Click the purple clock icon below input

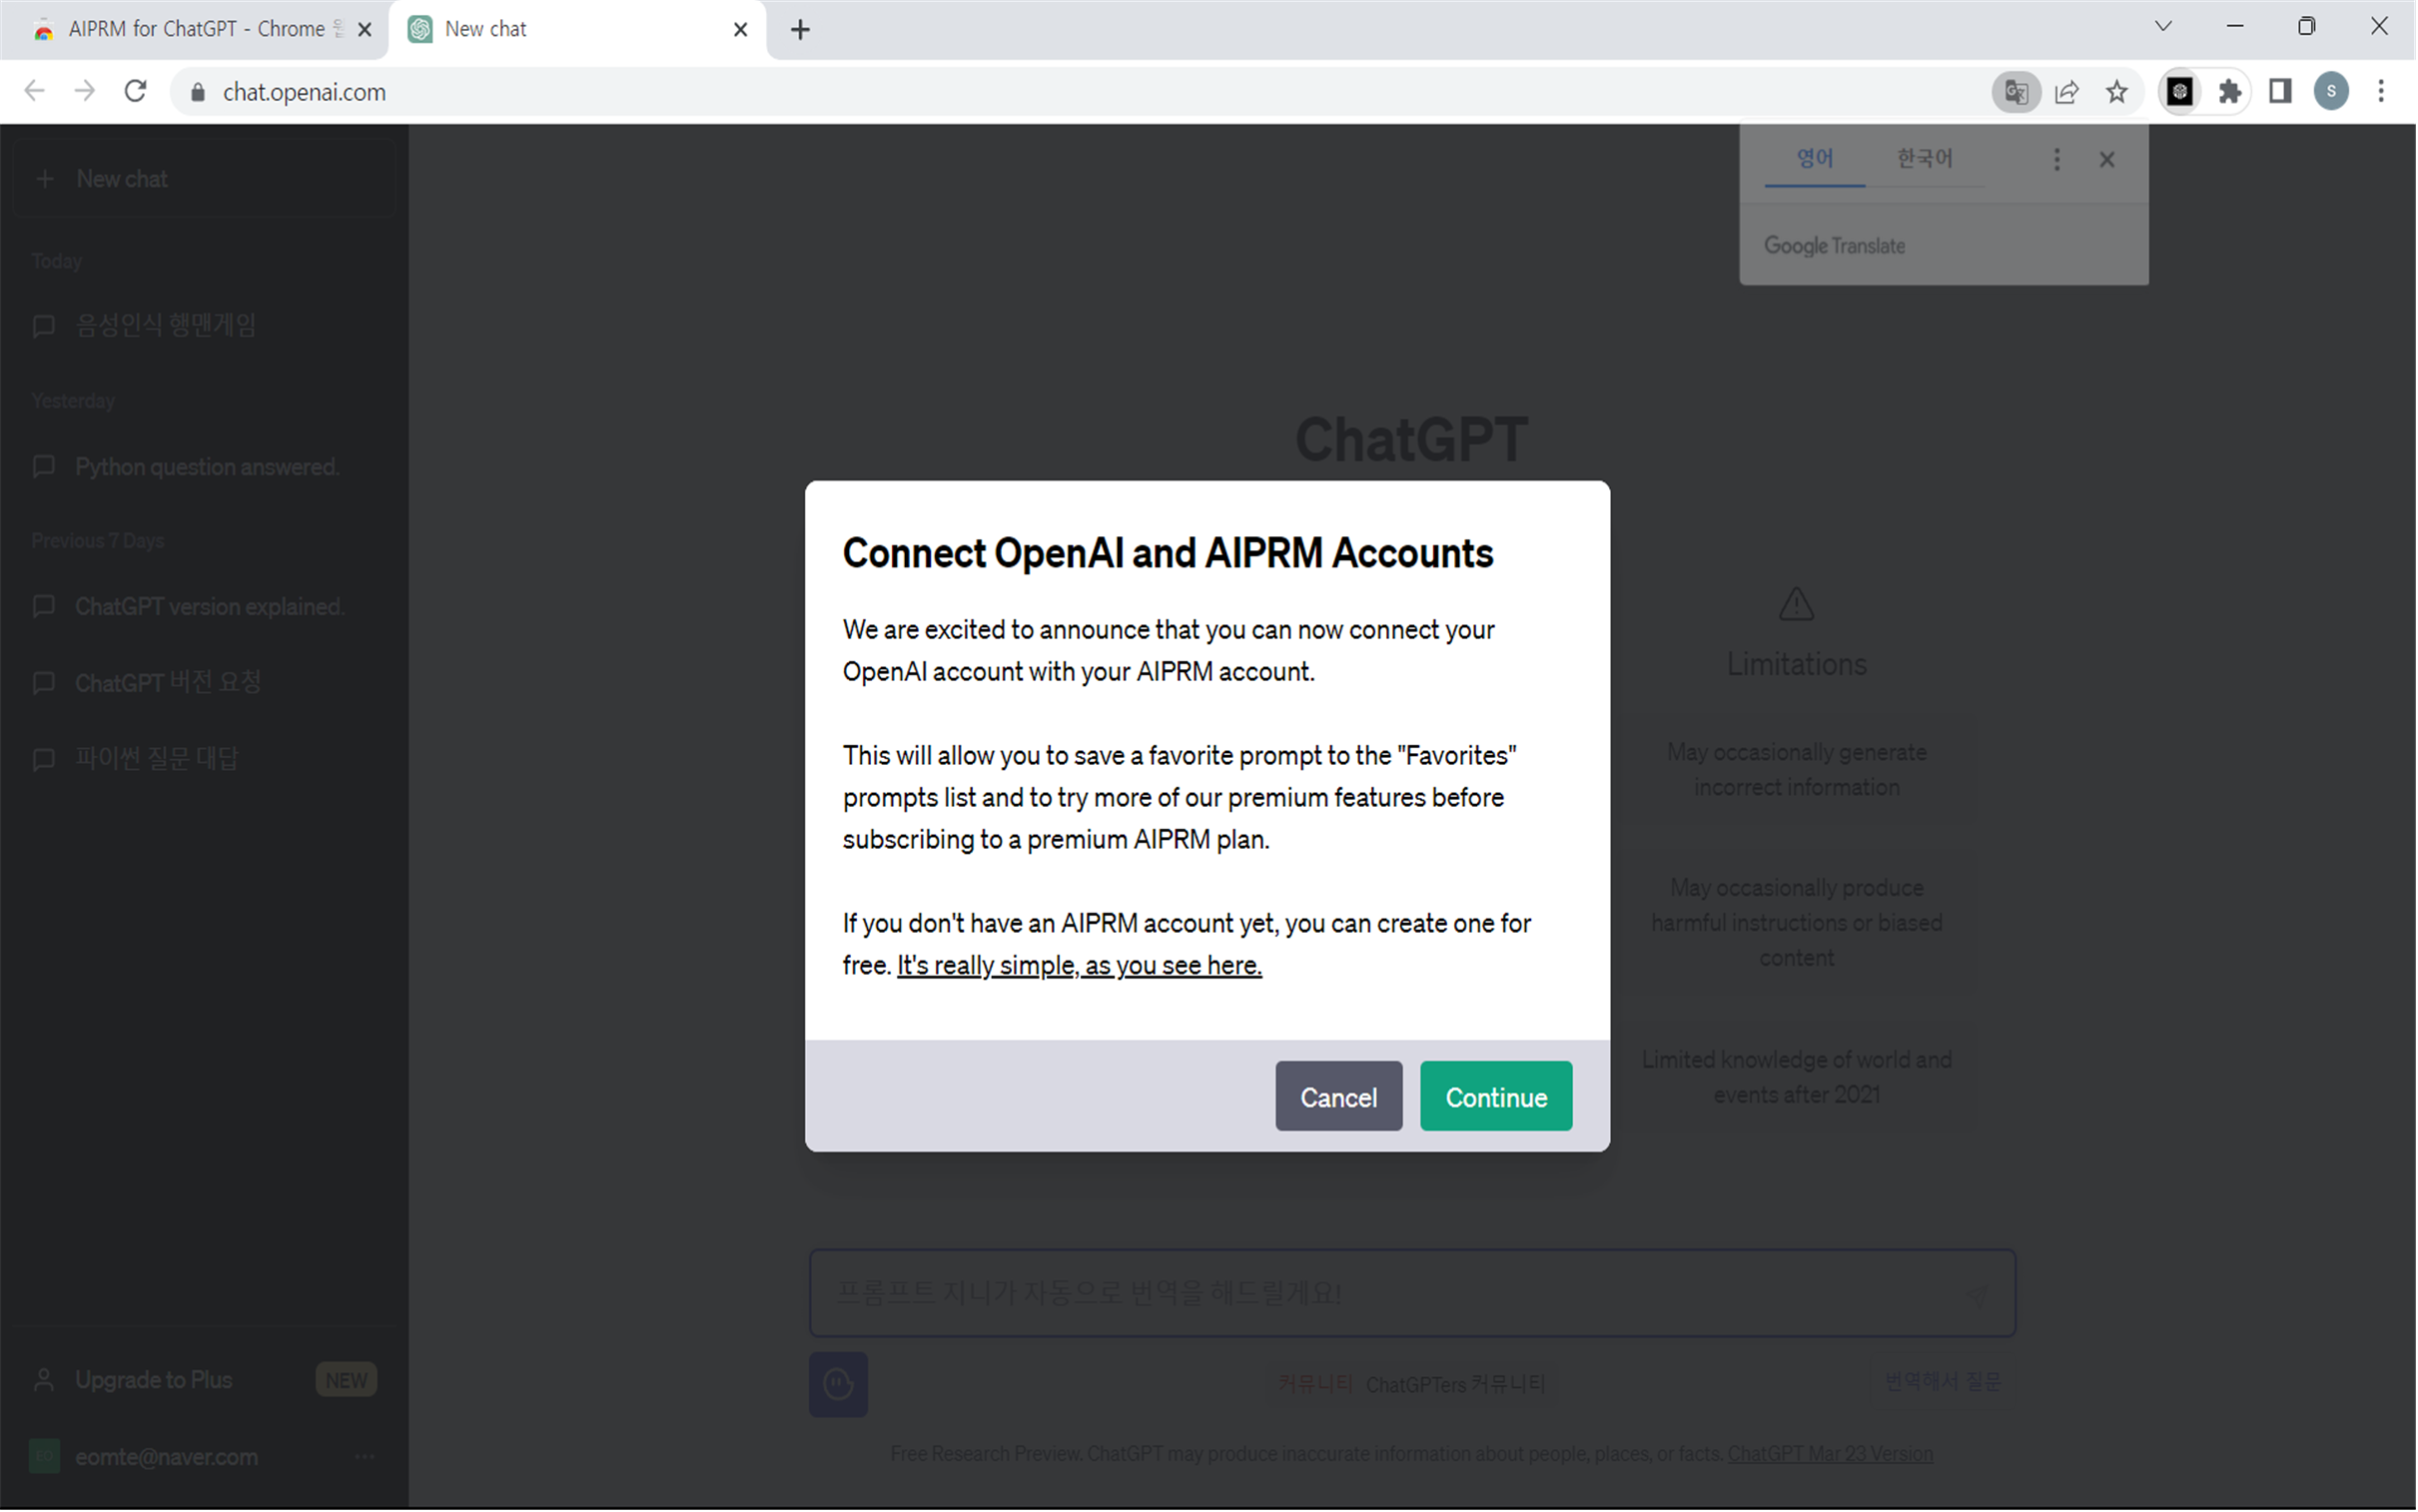coord(839,1386)
